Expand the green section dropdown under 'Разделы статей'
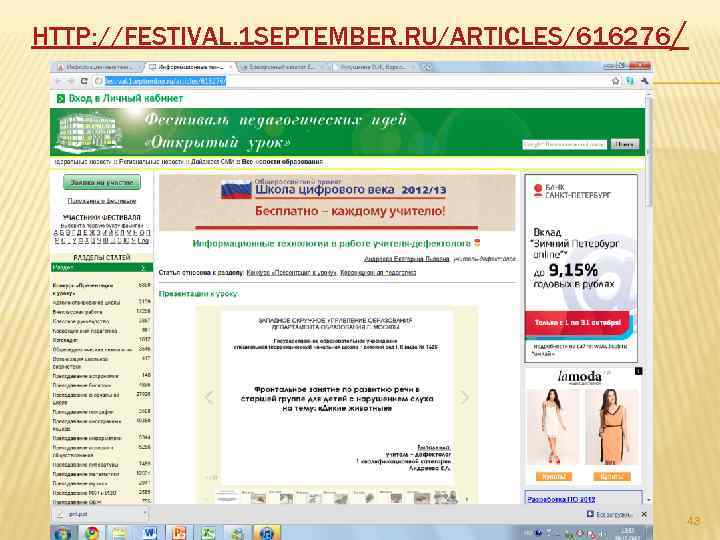720x540 pixels. pos(101,267)
